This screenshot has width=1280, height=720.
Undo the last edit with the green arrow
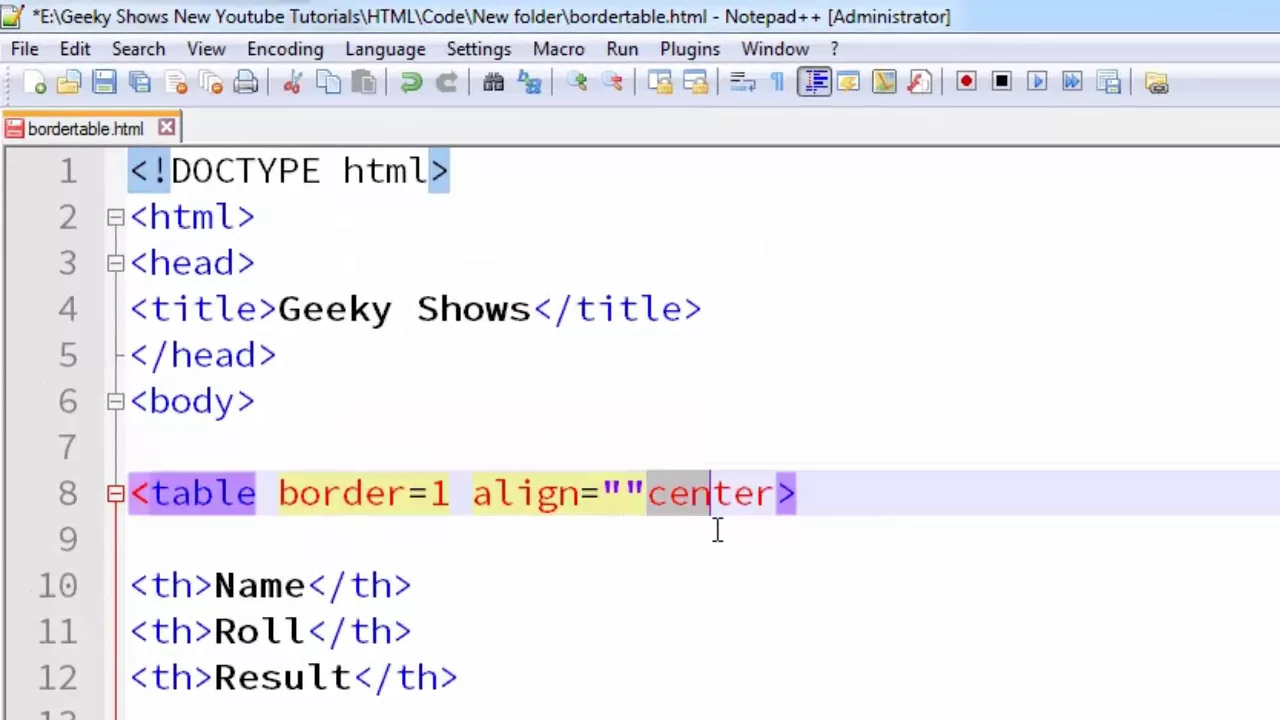pos(410,83)
